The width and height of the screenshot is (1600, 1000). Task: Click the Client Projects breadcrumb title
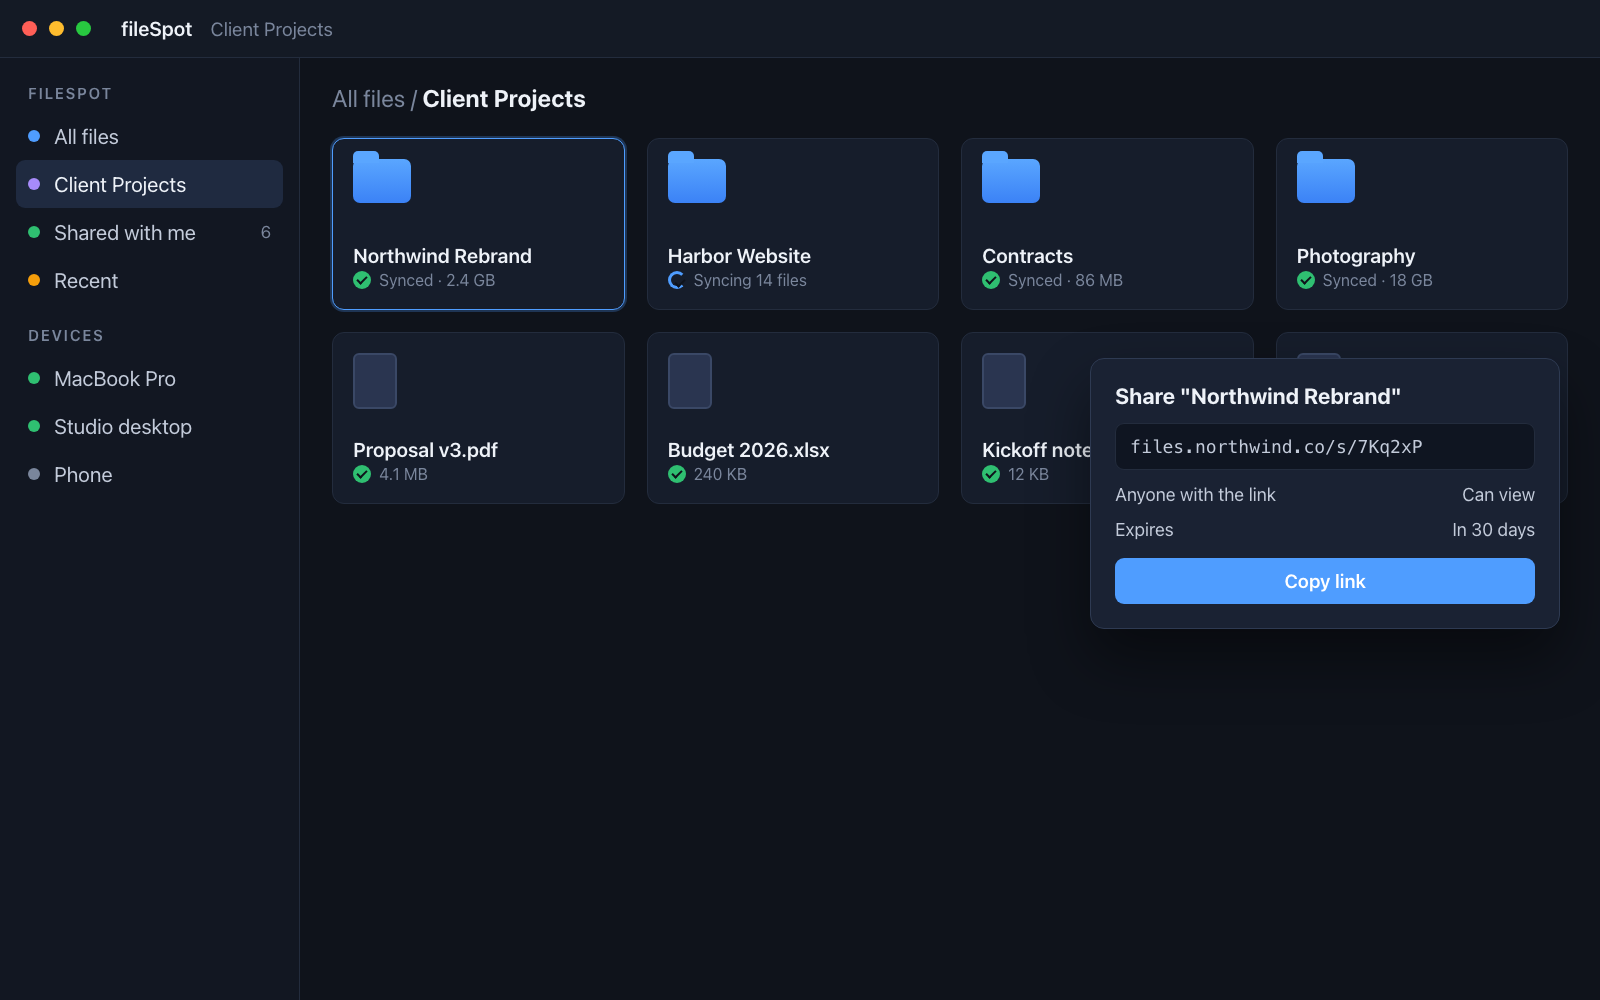coord(504,99)
